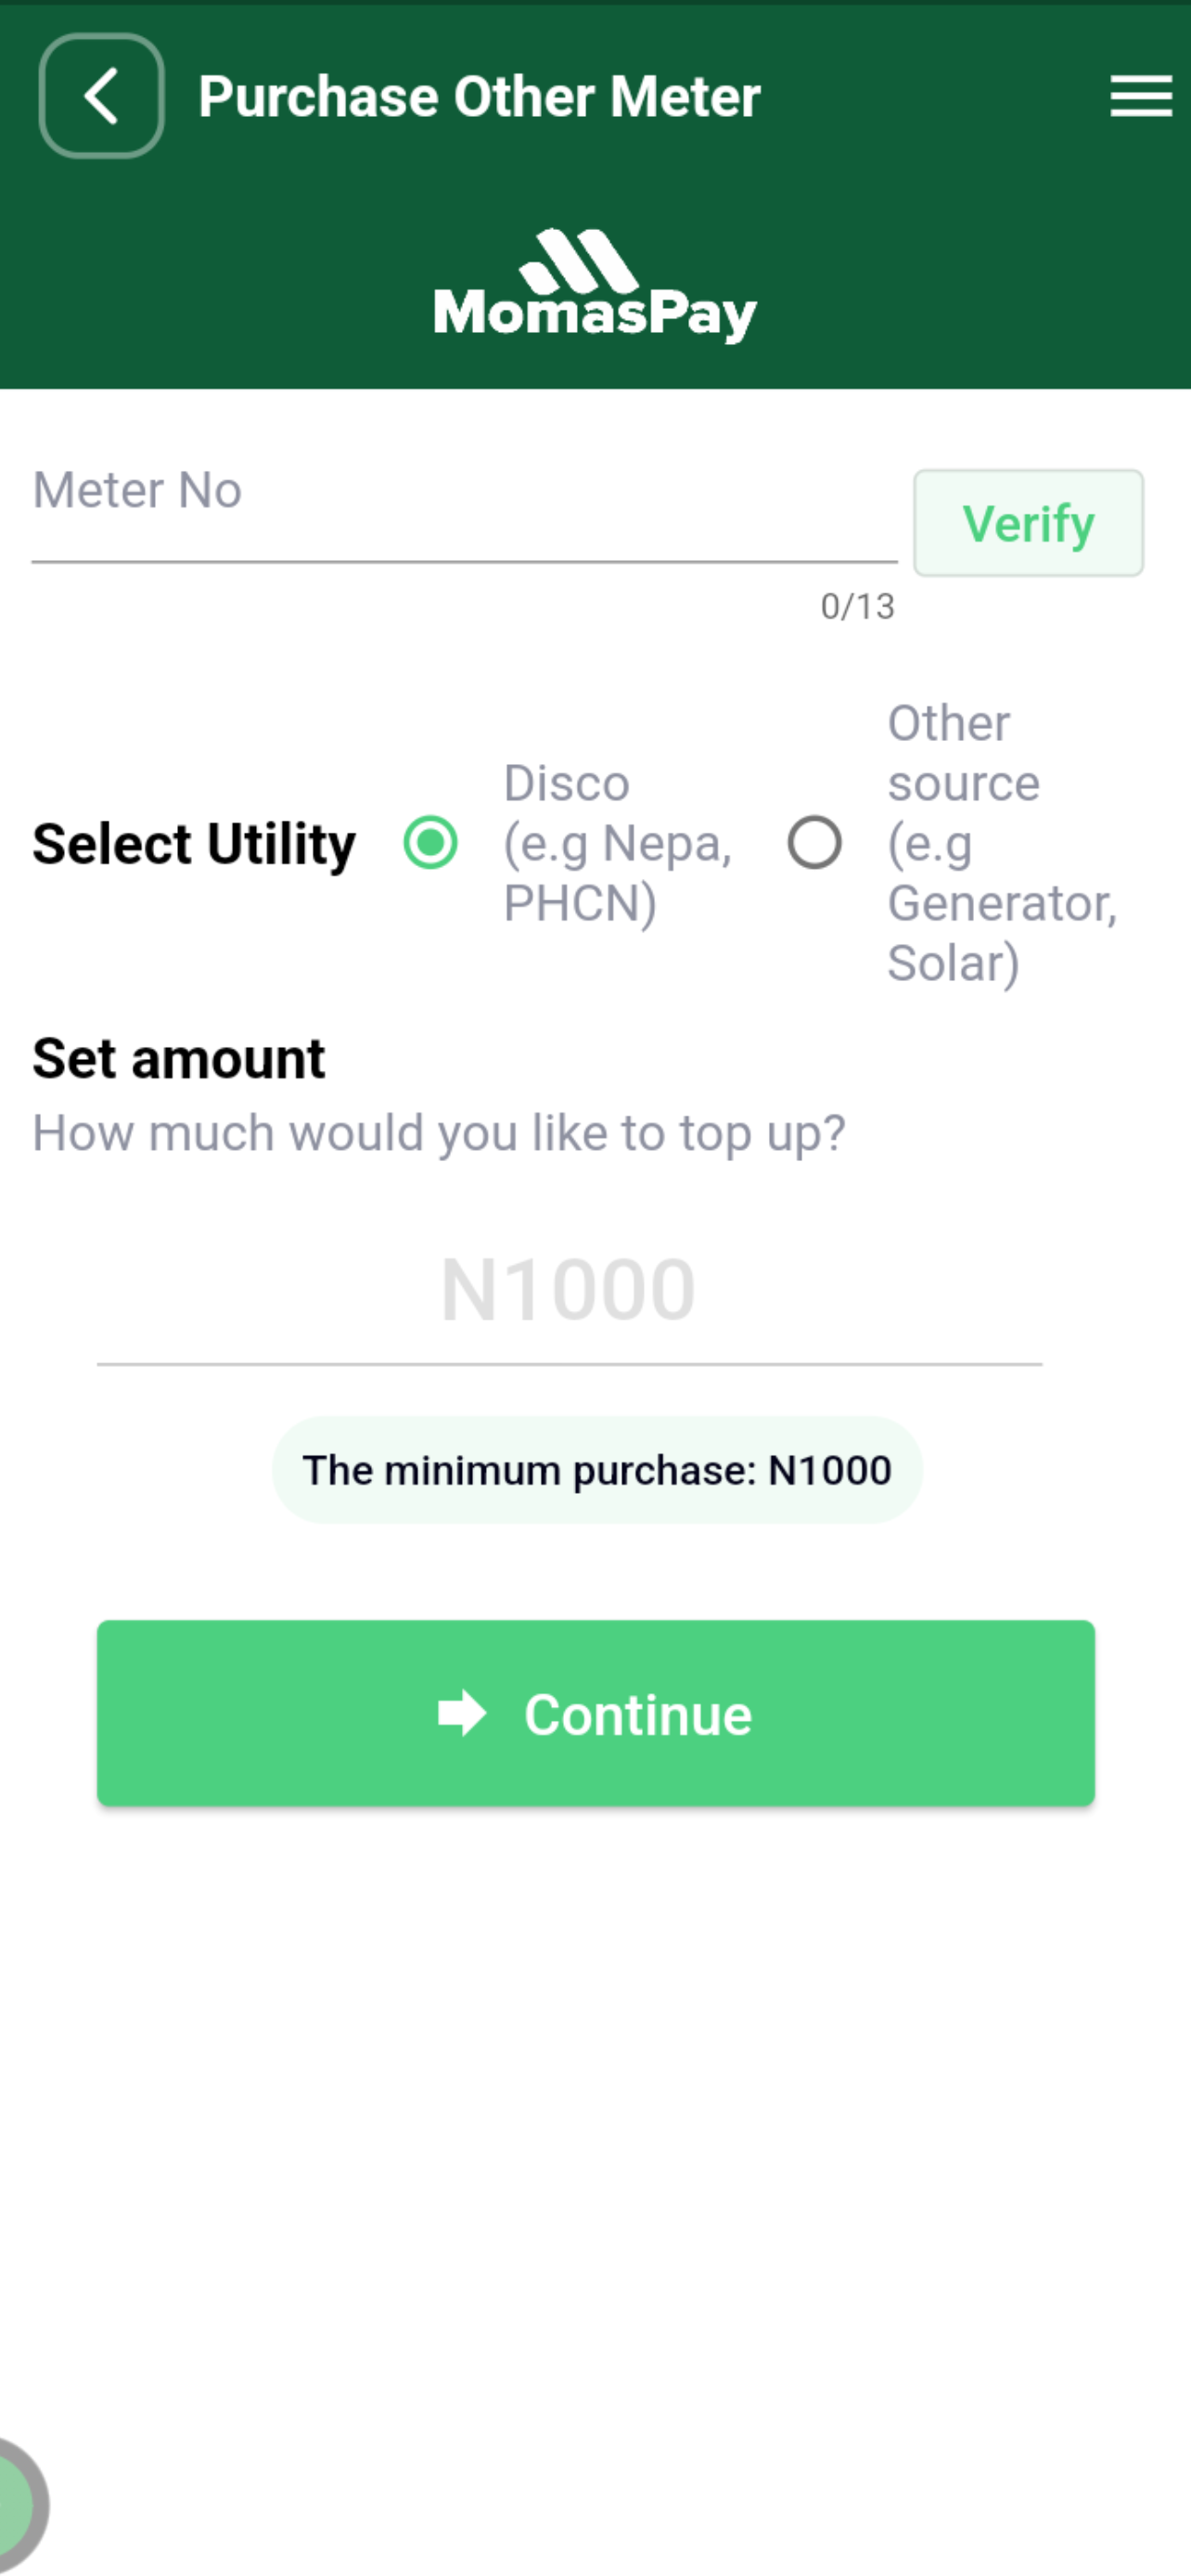Tap the minimum purchase N1000 chip
The width and height of the screenshot is (1191, 2576).
[597, 1470]
